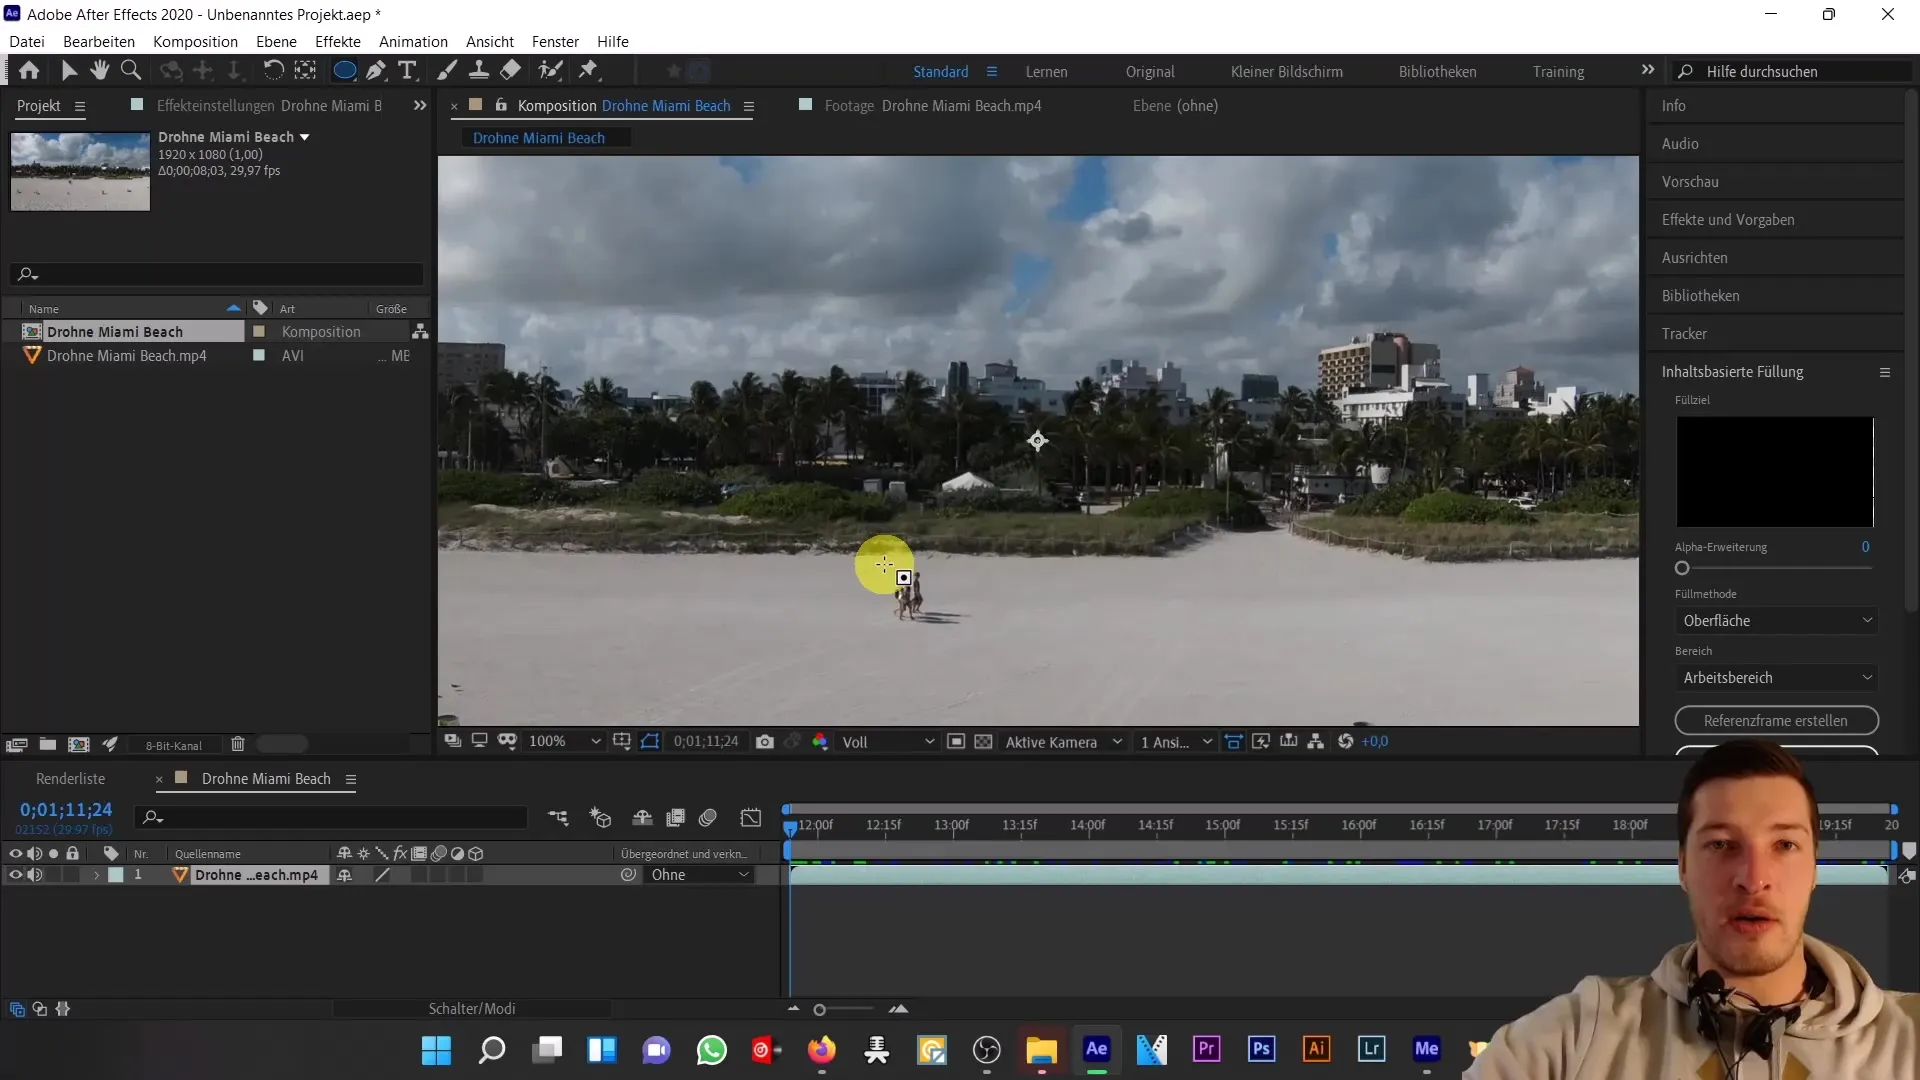Expand the workspace overflow chevrons
Image resolution: width=1920 pixels, height=1080 pixels.
pyautogui.click(x=1647, y=70)
